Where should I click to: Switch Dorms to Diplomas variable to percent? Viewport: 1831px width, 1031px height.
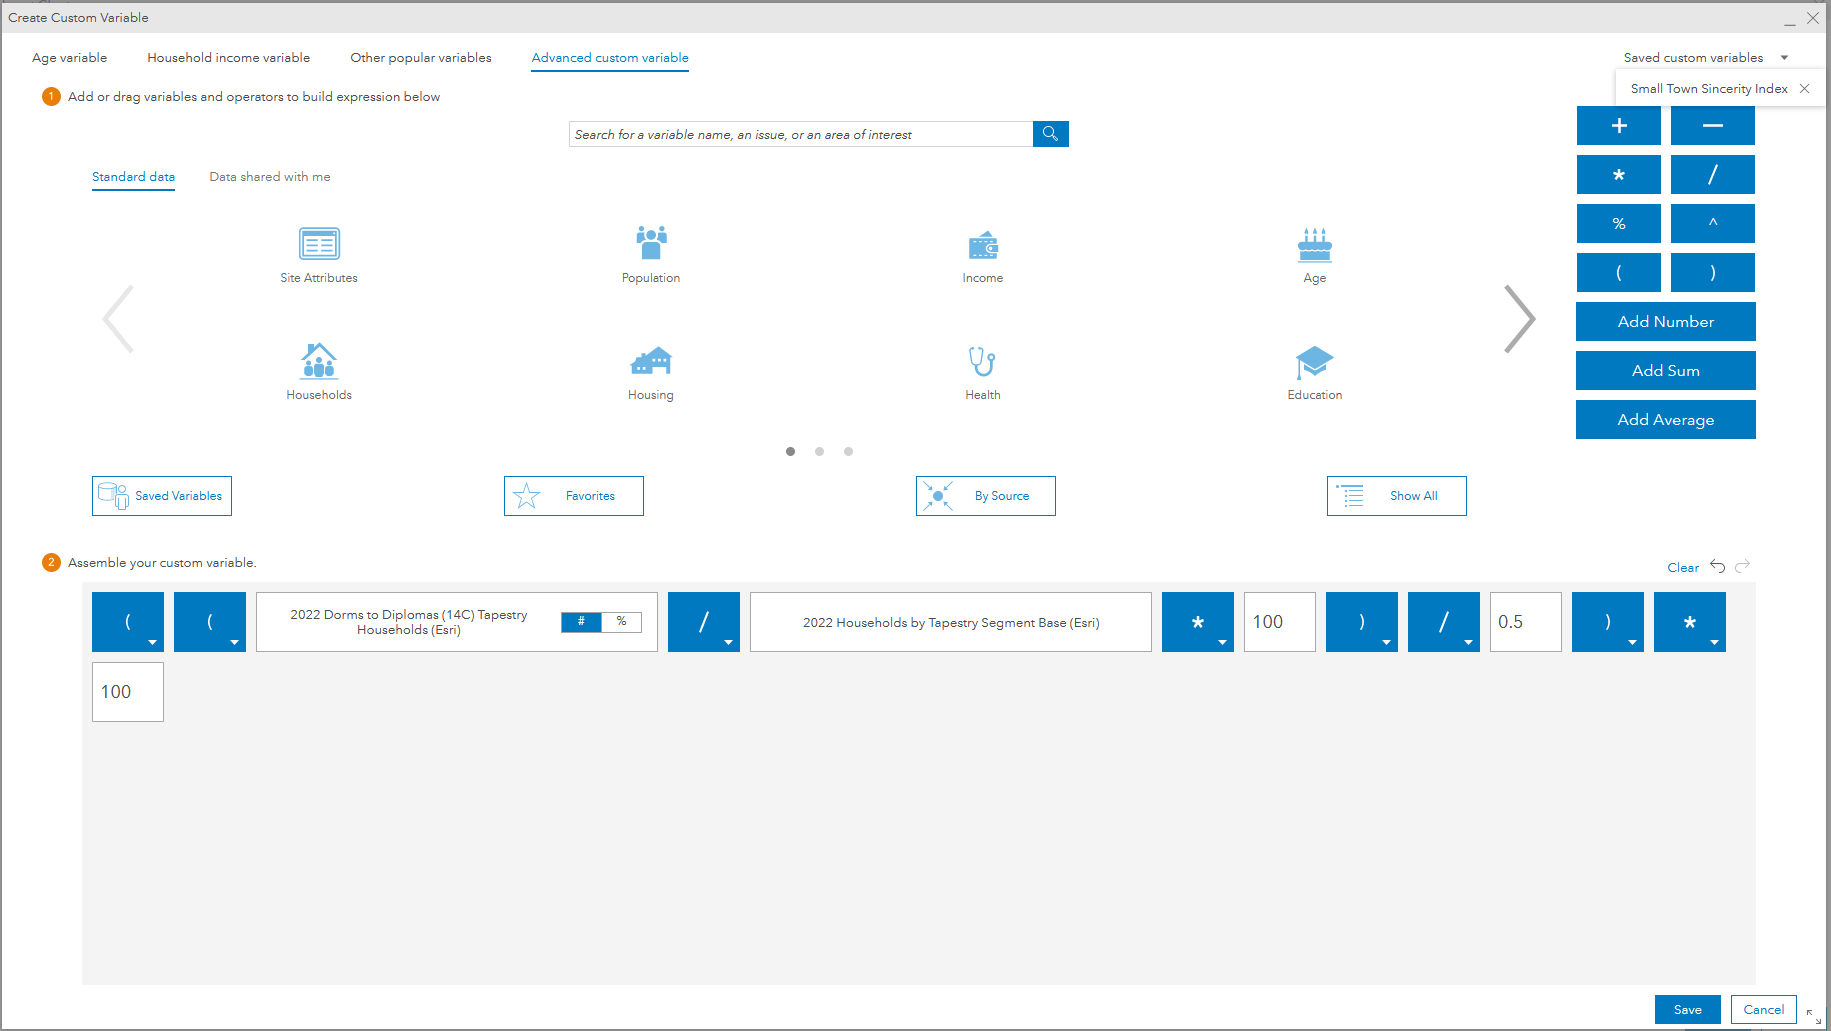coord(623,621)
